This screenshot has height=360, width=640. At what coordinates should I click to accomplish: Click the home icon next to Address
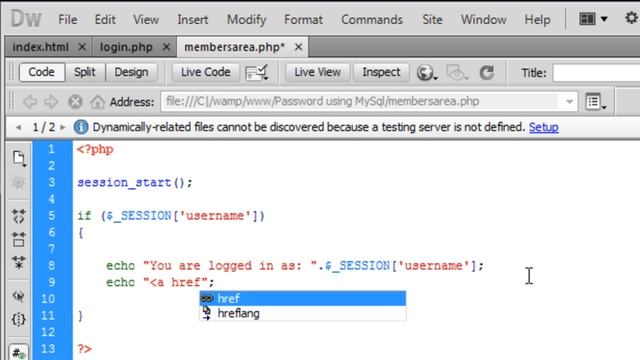(97, 102)
